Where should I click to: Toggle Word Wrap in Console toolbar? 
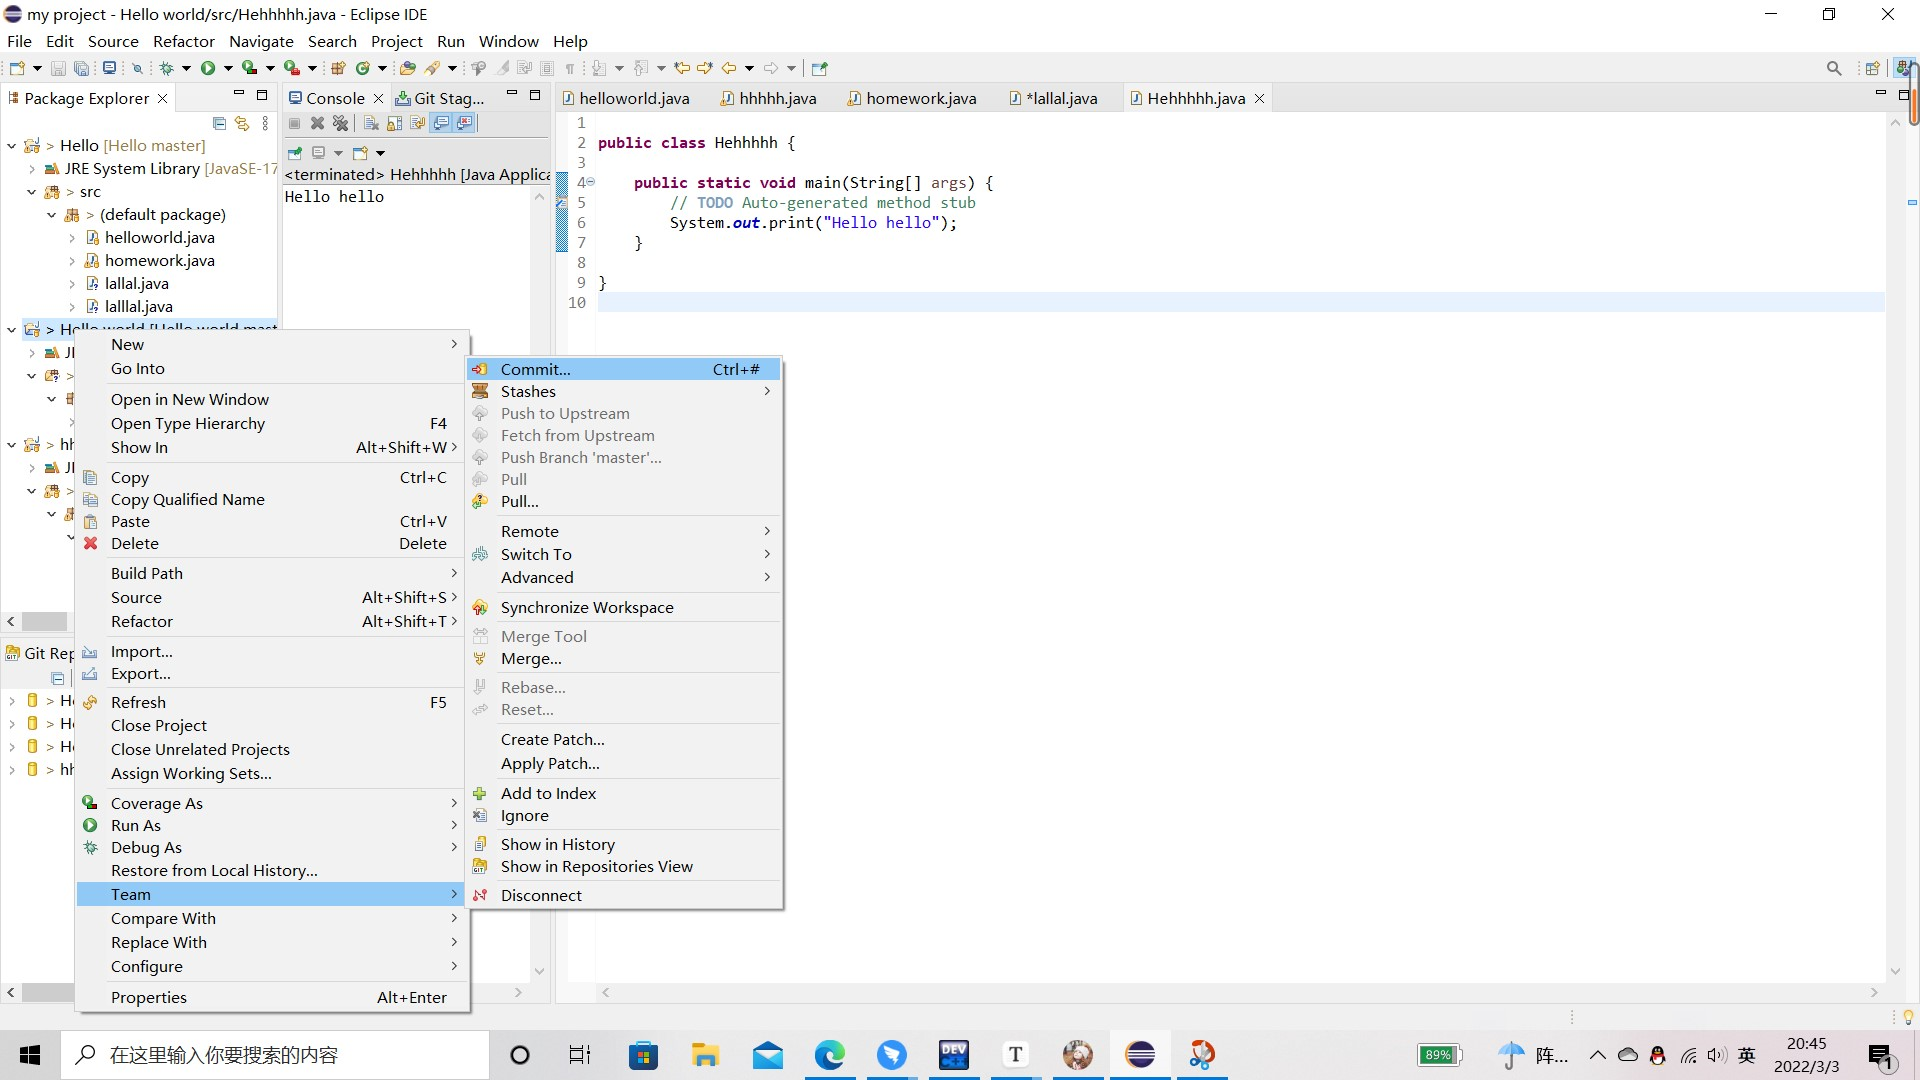pos(417,123)
